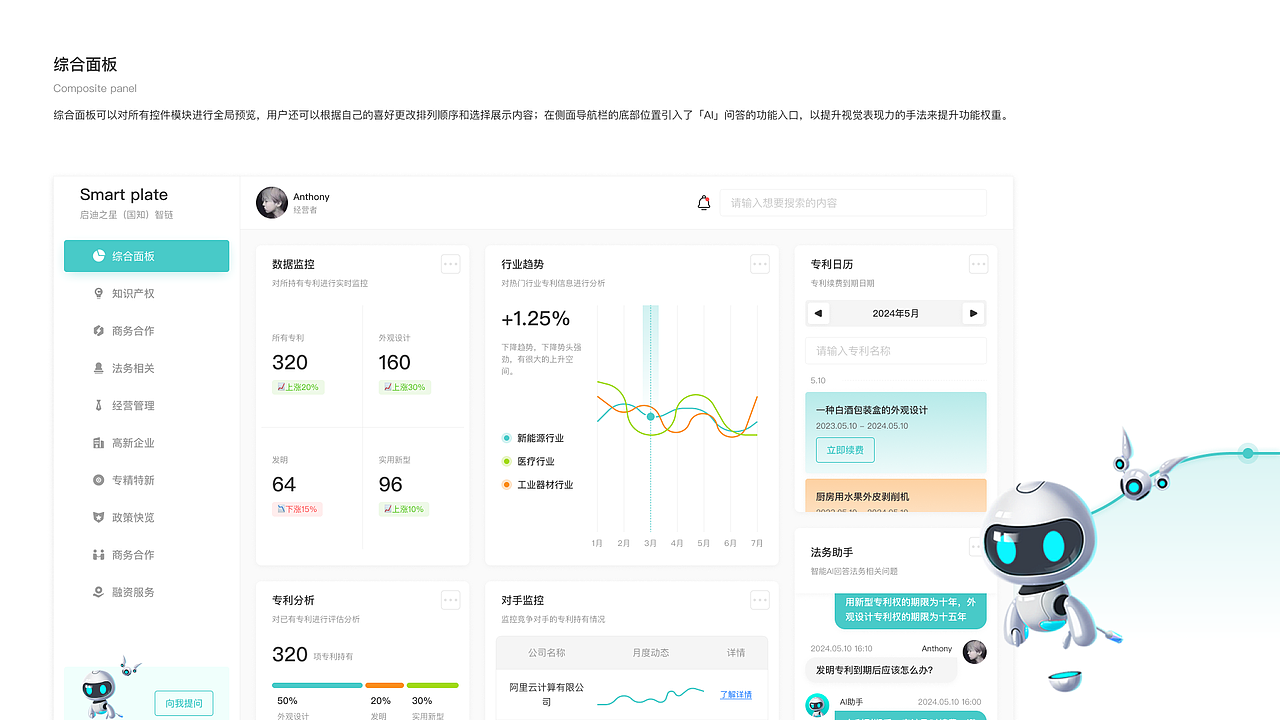The image size is (1280, 720).
Task: Open 专利分析 card more options menu
Action: (451, 600)
